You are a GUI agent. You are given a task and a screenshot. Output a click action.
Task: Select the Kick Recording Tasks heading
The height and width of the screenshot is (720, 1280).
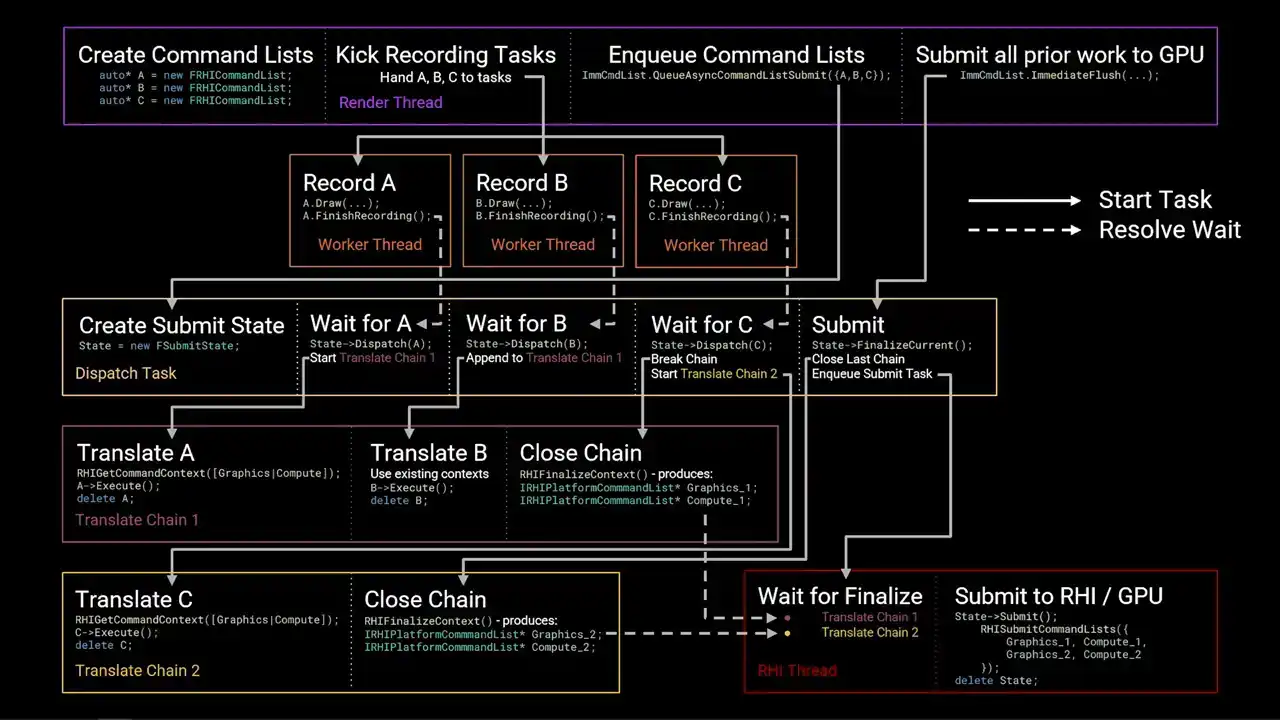pos(445,55)
